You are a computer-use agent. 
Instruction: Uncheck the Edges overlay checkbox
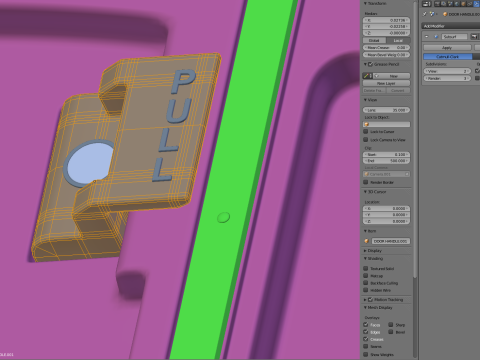(x=366, y=332)
